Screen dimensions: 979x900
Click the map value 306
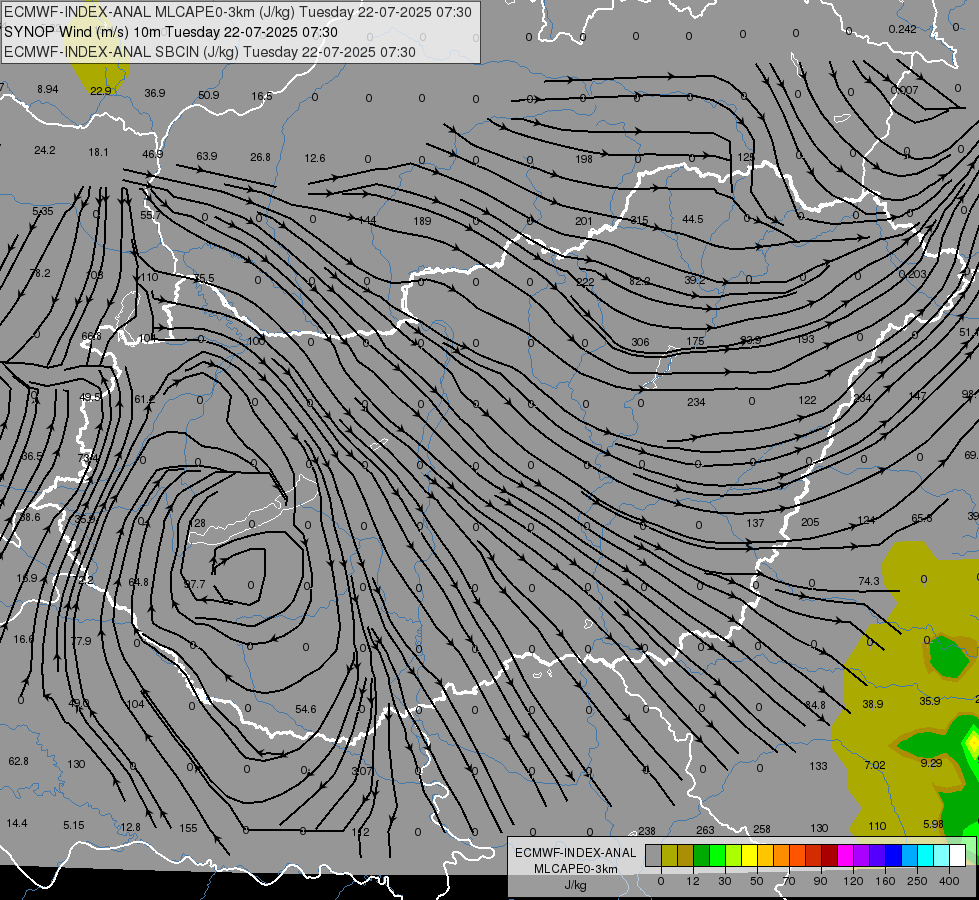click(640, 342)
